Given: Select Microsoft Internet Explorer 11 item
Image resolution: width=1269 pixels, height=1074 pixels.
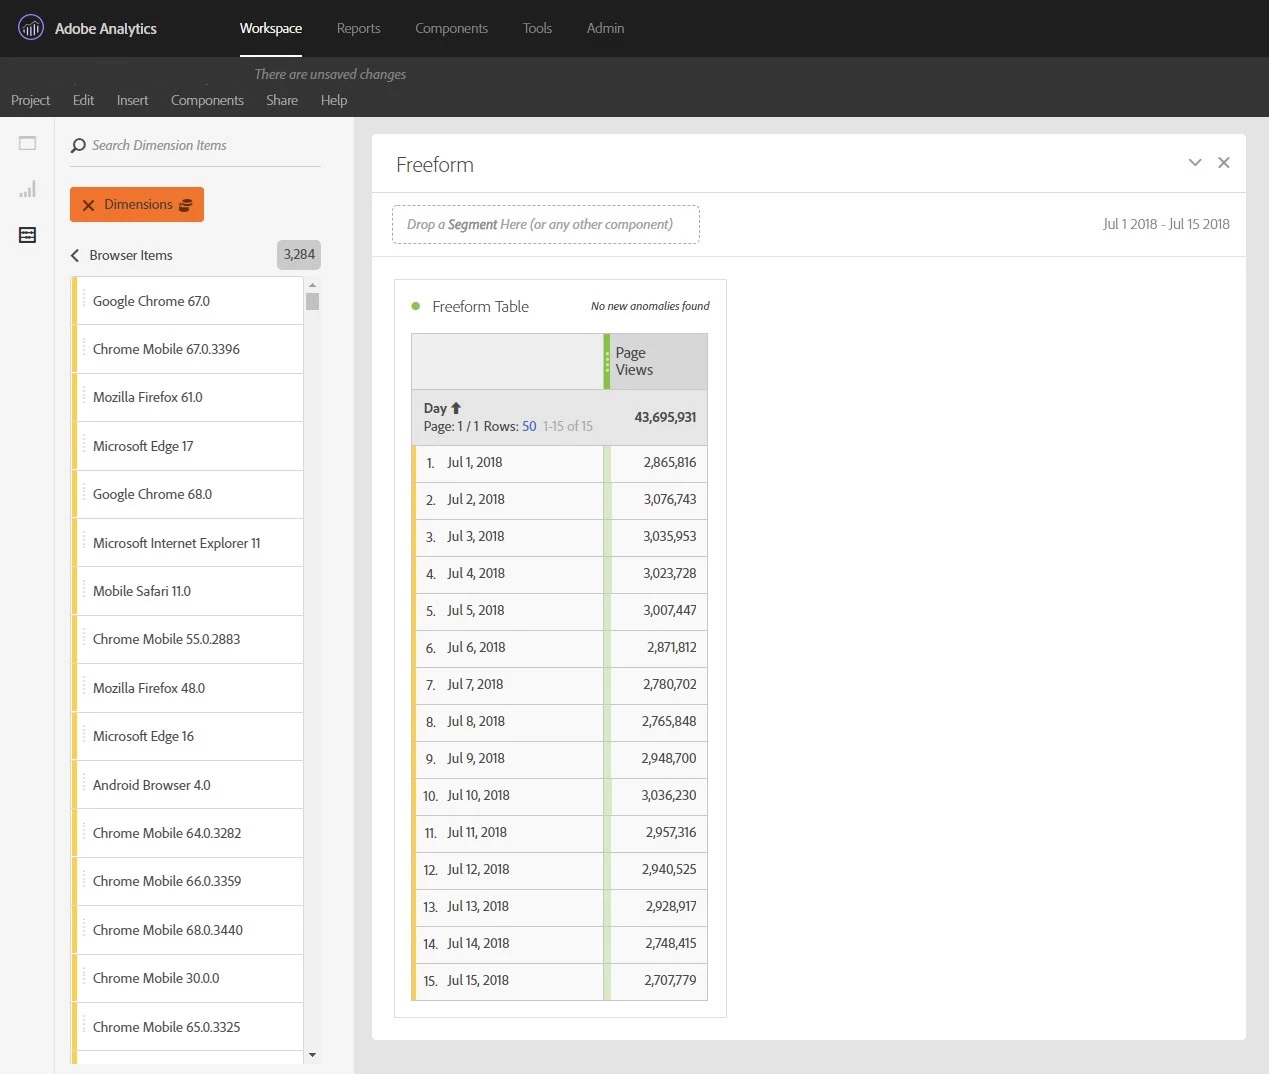Looking at the screenshot, I should tap(188, 543).
